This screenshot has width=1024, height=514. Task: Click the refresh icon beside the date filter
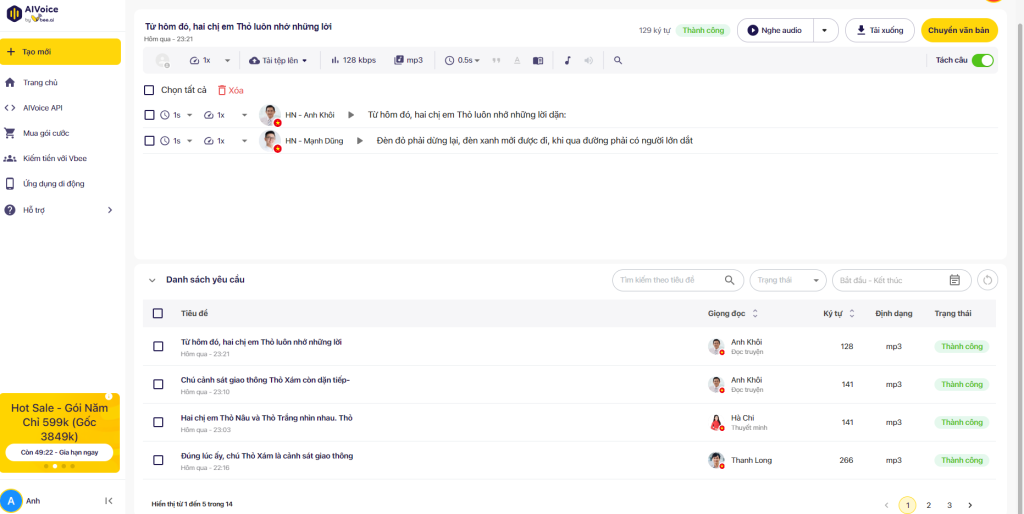[x=987, y=280]
